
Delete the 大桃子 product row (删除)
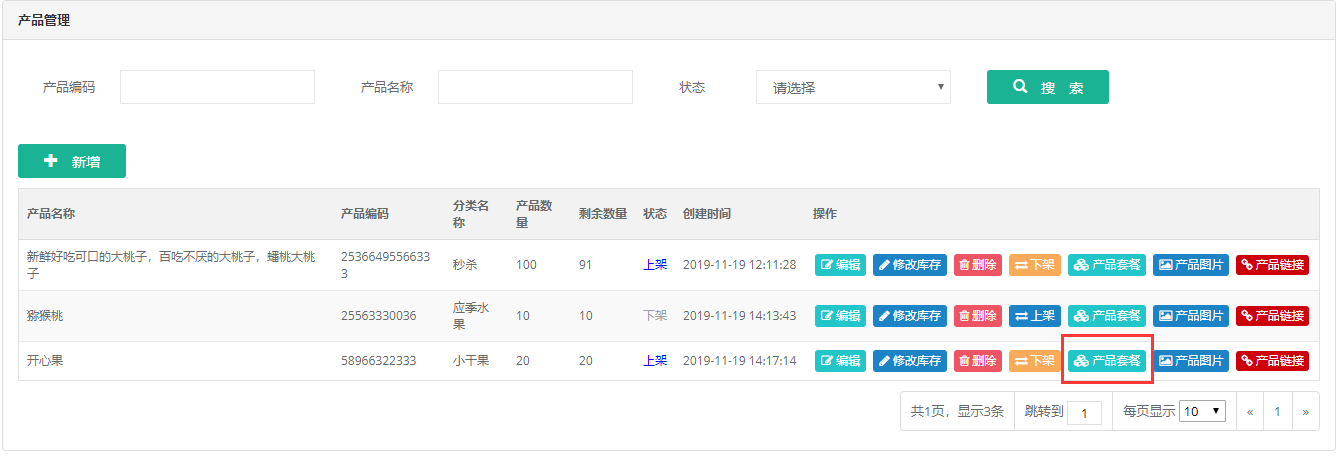978,265
